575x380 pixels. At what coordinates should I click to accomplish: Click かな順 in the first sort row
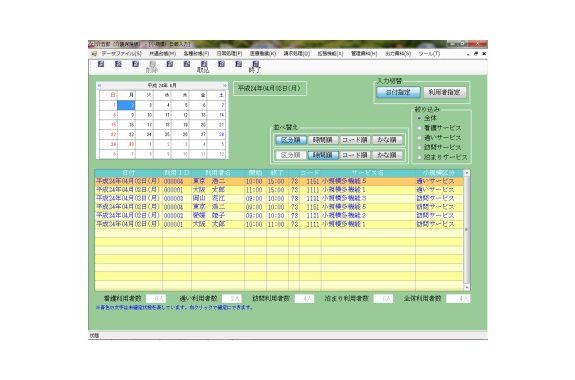(387, 140)
